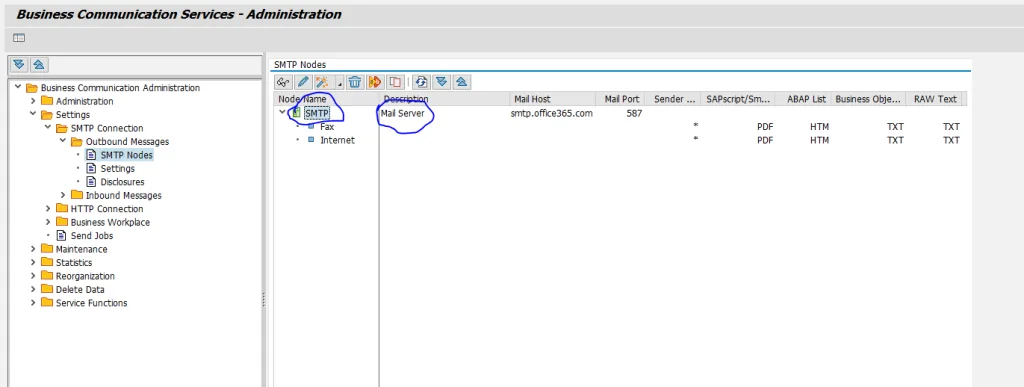Click the Change pencil icon in SMTP Nodes toolbar
The height and width of the screenshot is (387, 1024).
(x=302, y=82)
